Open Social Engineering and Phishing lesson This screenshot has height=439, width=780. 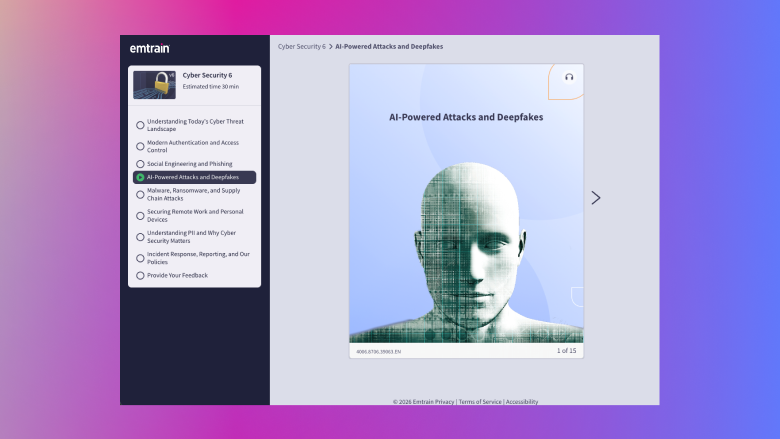coord(190,164)
